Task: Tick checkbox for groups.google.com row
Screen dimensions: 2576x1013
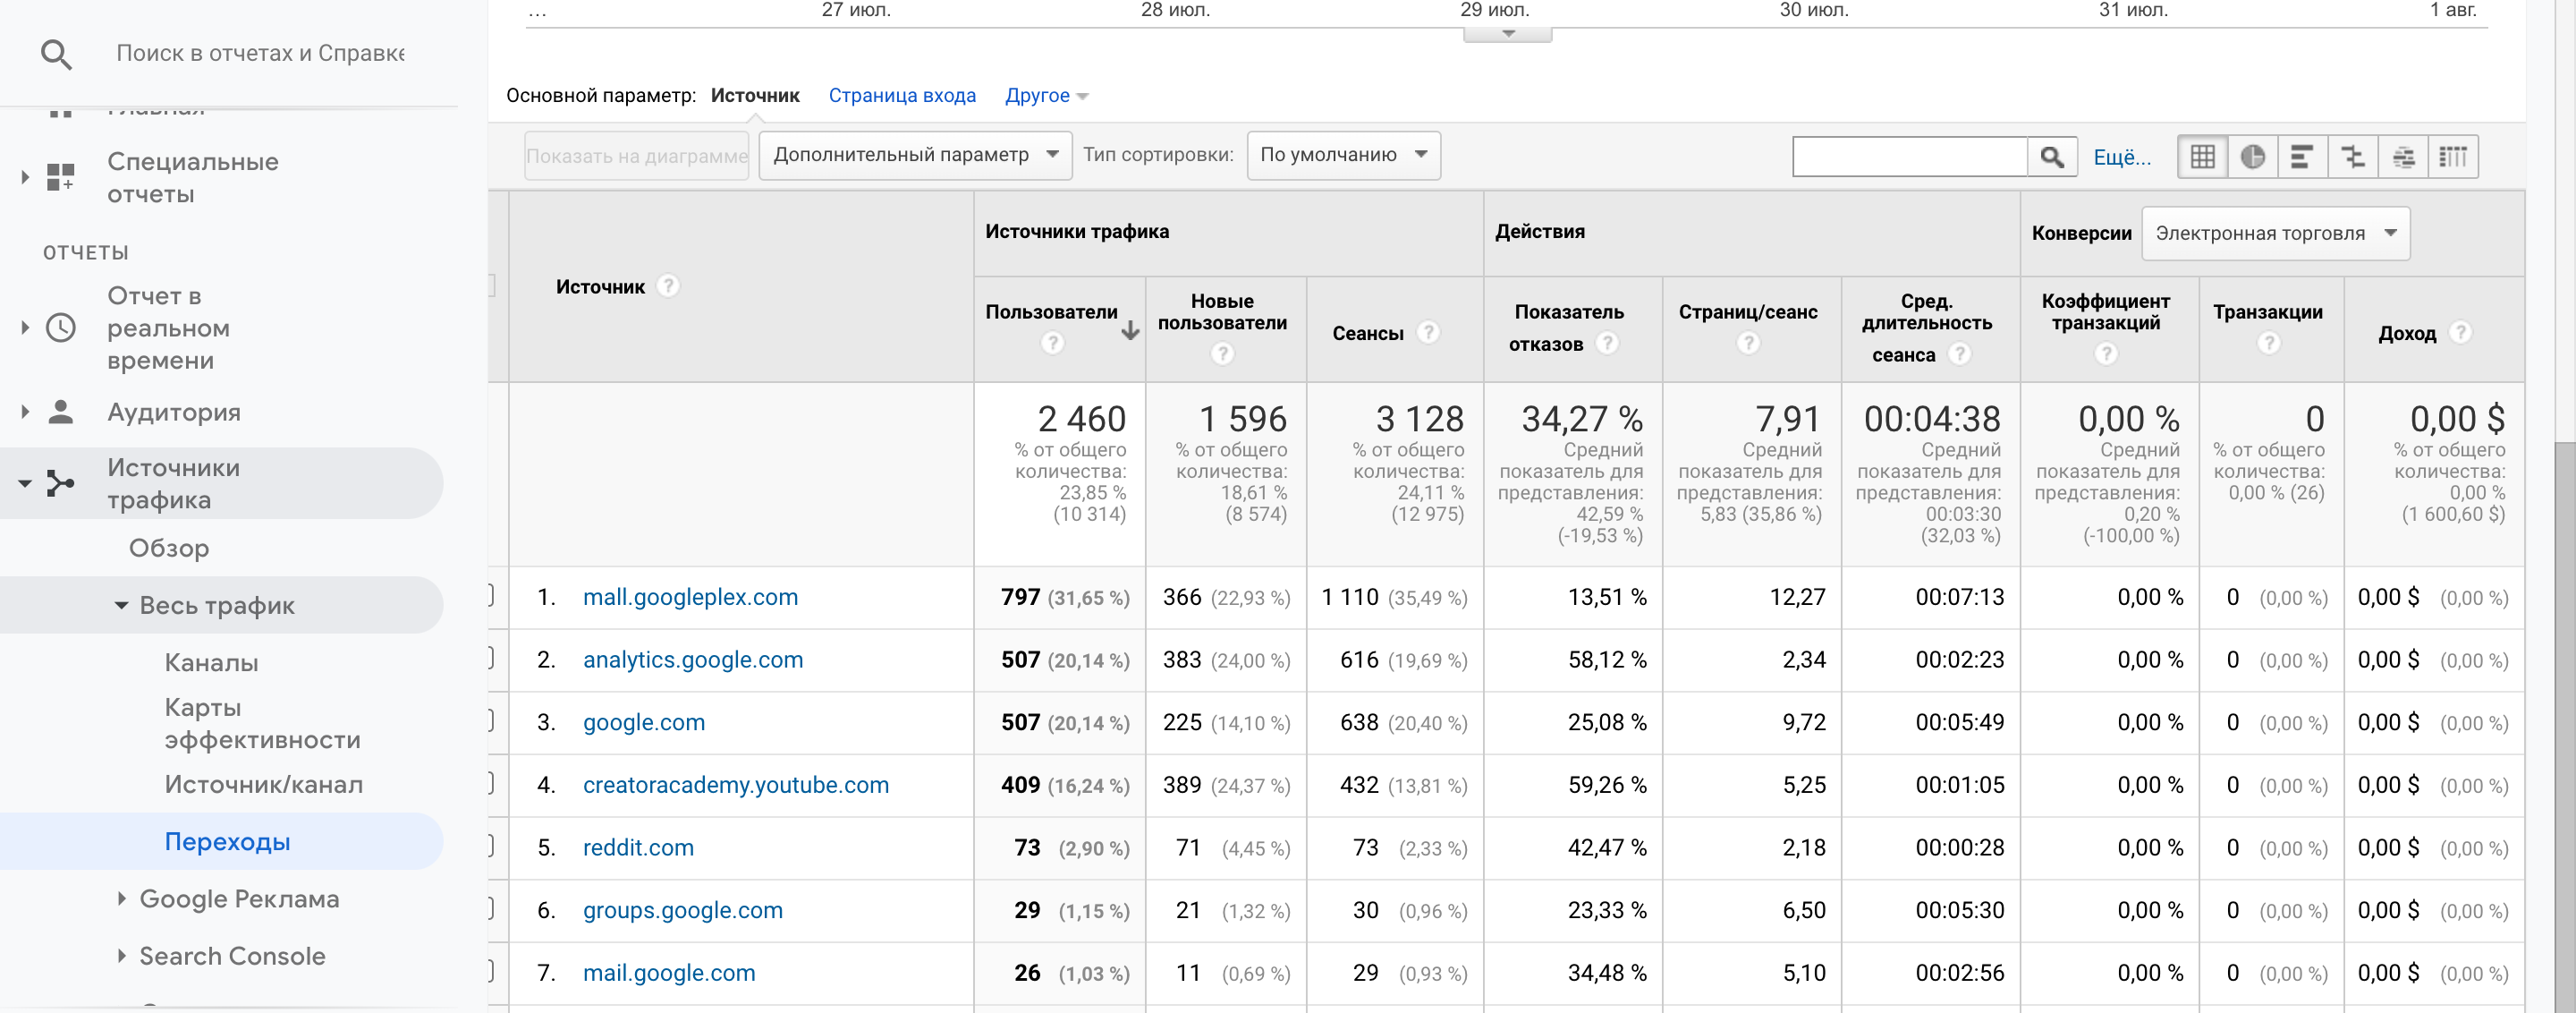Action: pos(490,909)
